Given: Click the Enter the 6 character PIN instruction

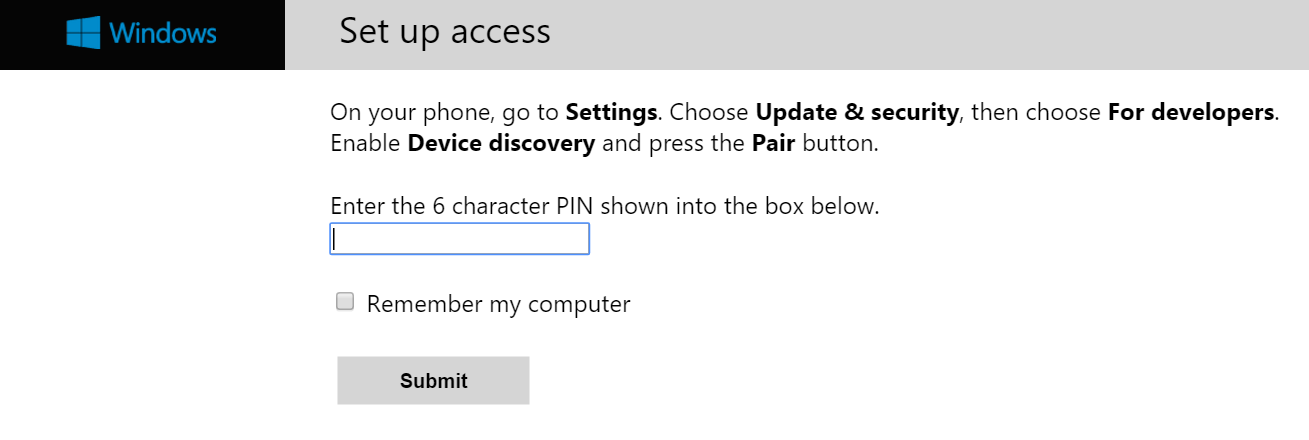Looking at the screenshot, I should [x=605, y=208].
